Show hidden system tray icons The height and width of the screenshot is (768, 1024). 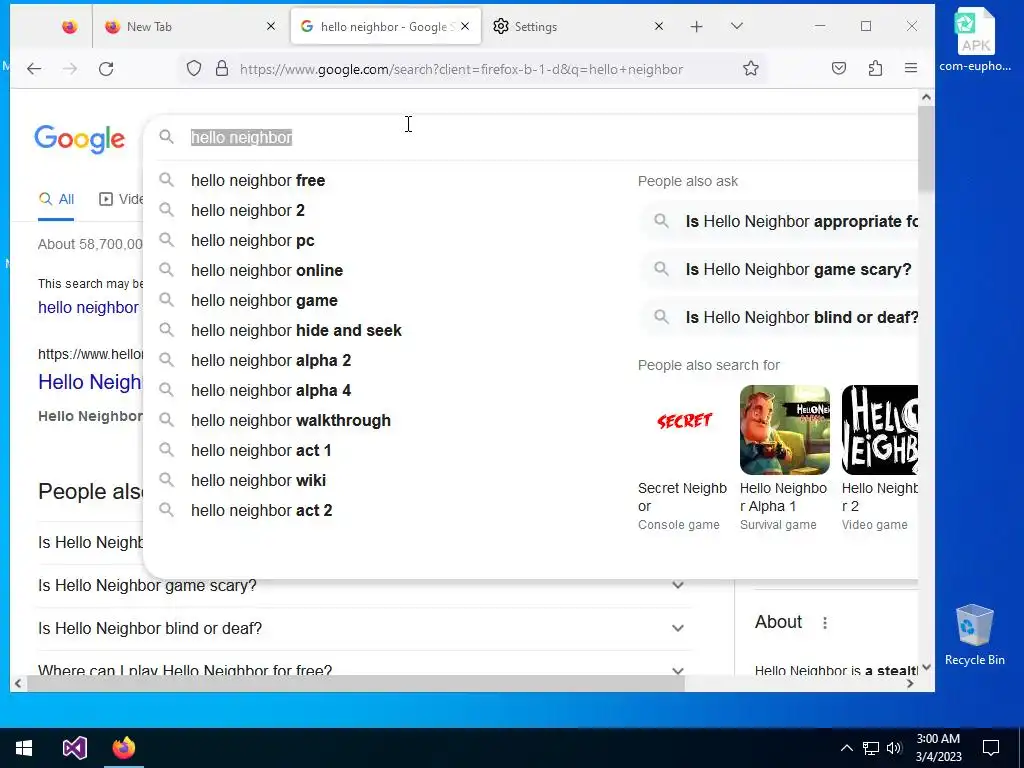[x=846, y=748]
